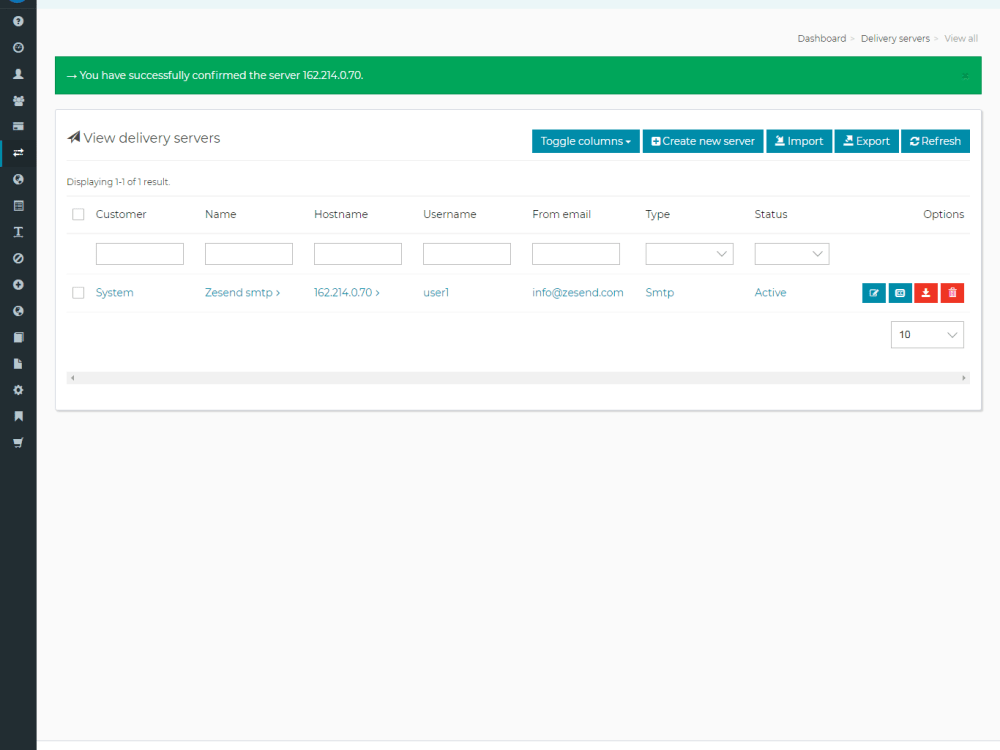Open the text T sidebar icon
1000x750 pixels.
click(x=18, y=232)
